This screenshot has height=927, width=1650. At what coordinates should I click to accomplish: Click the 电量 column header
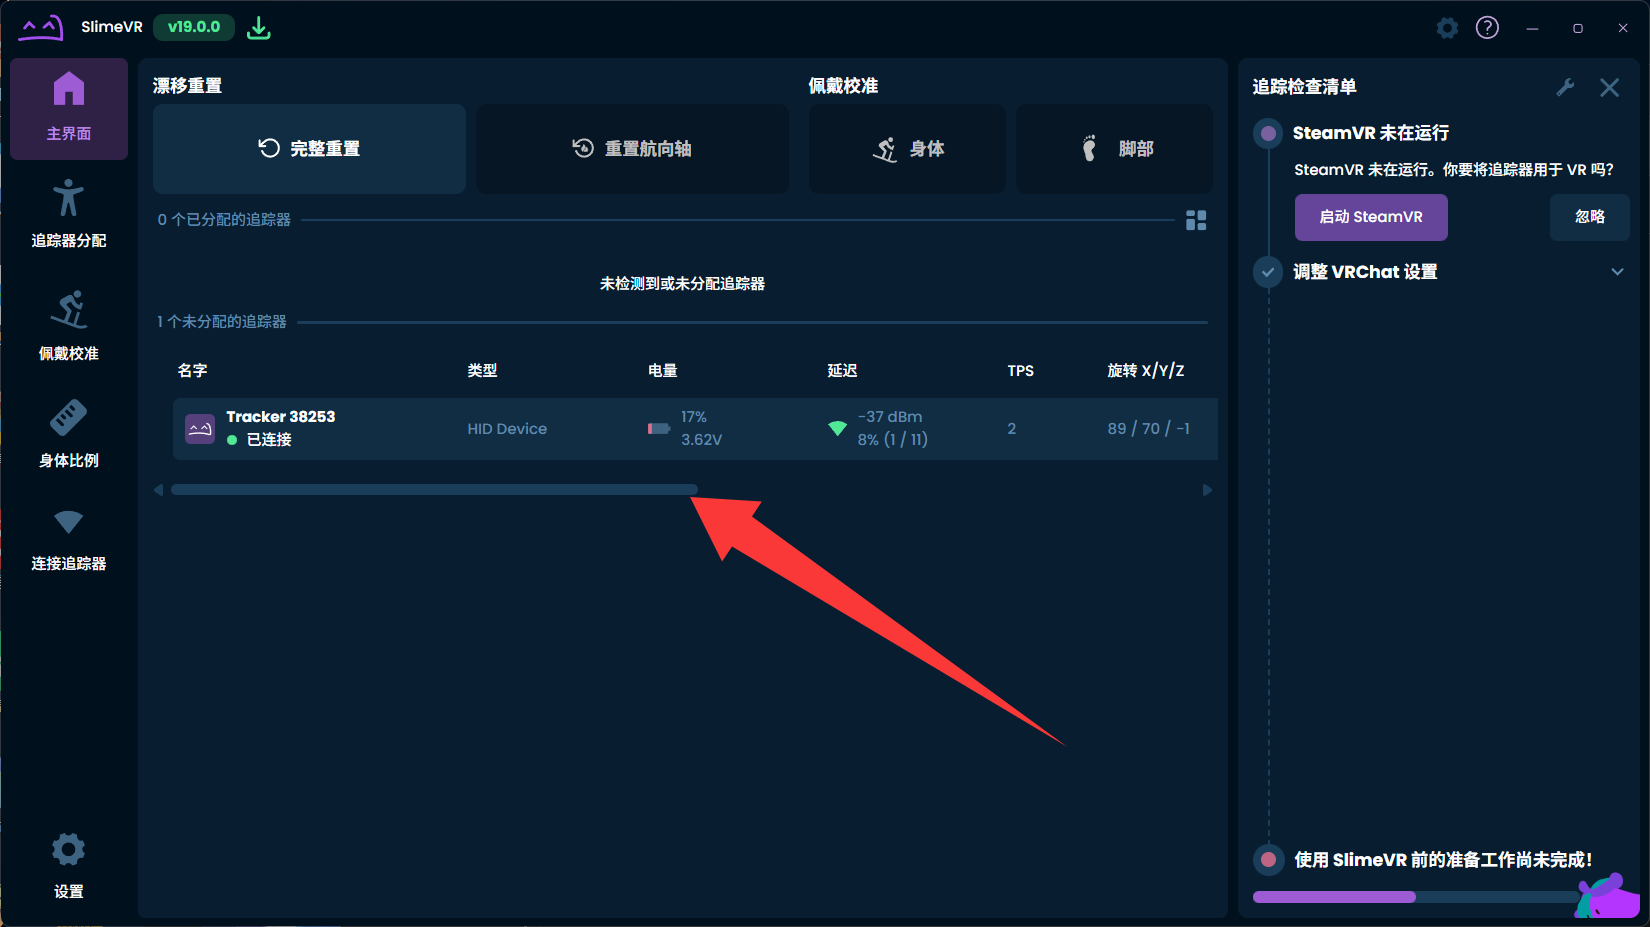662,371
